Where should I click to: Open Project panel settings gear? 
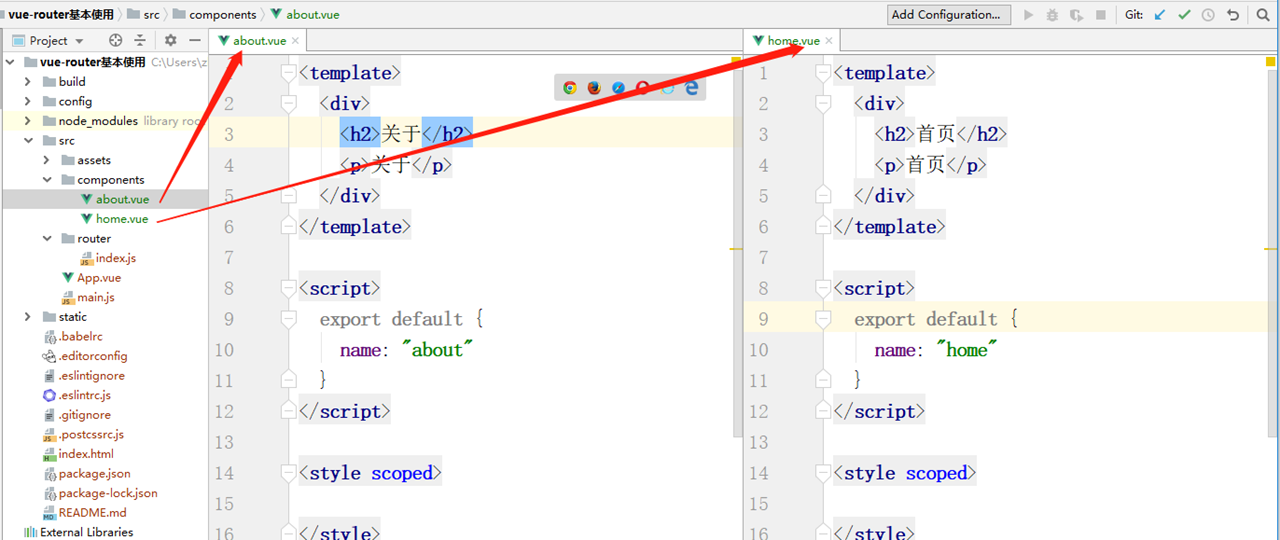coord(170,40)
